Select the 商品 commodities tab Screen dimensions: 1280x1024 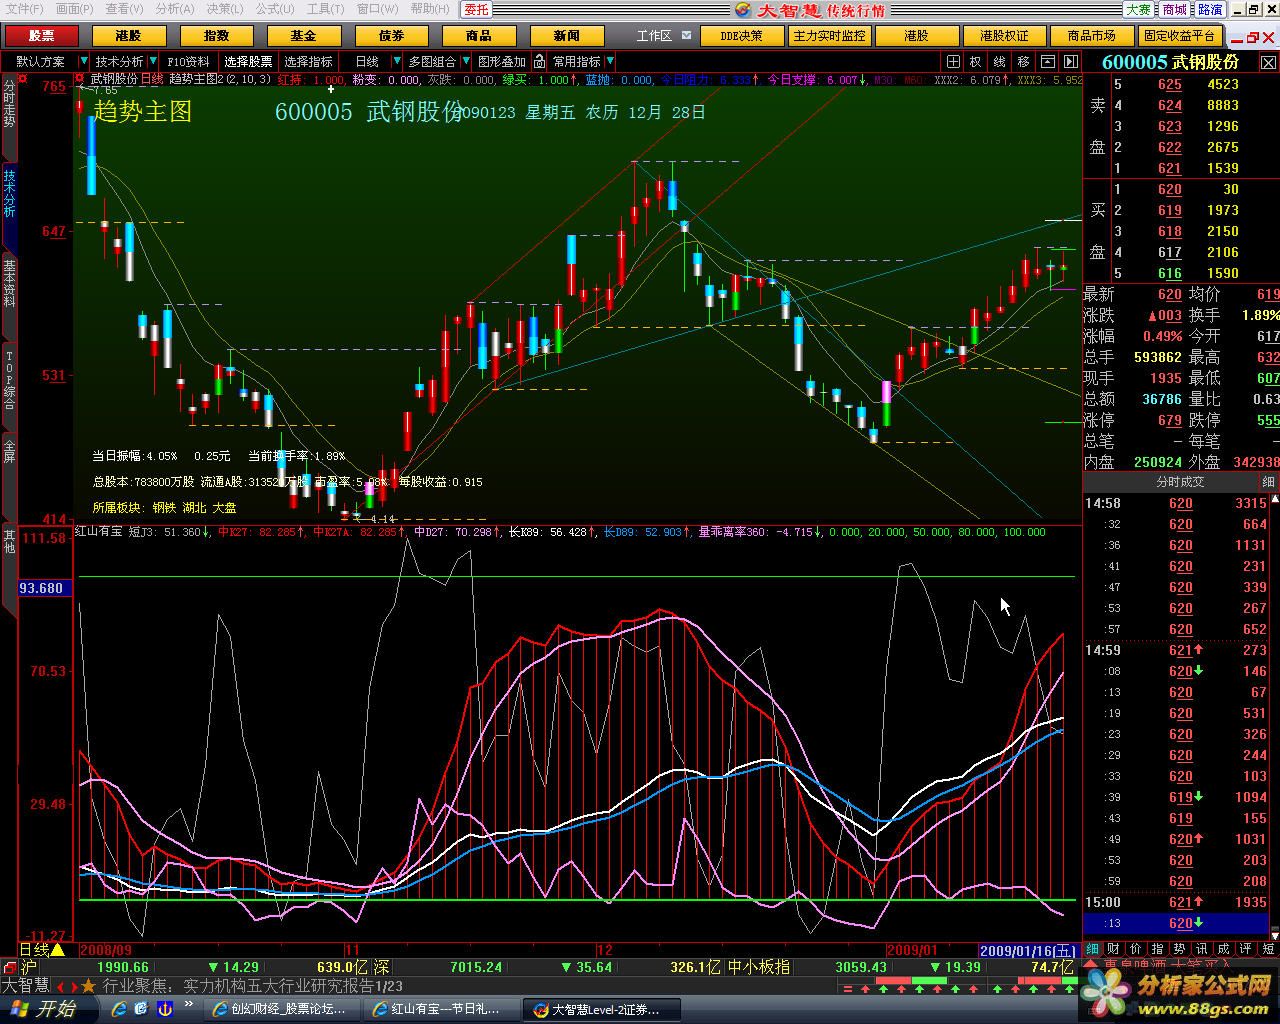pyautogui.click(x=479, y=35)
